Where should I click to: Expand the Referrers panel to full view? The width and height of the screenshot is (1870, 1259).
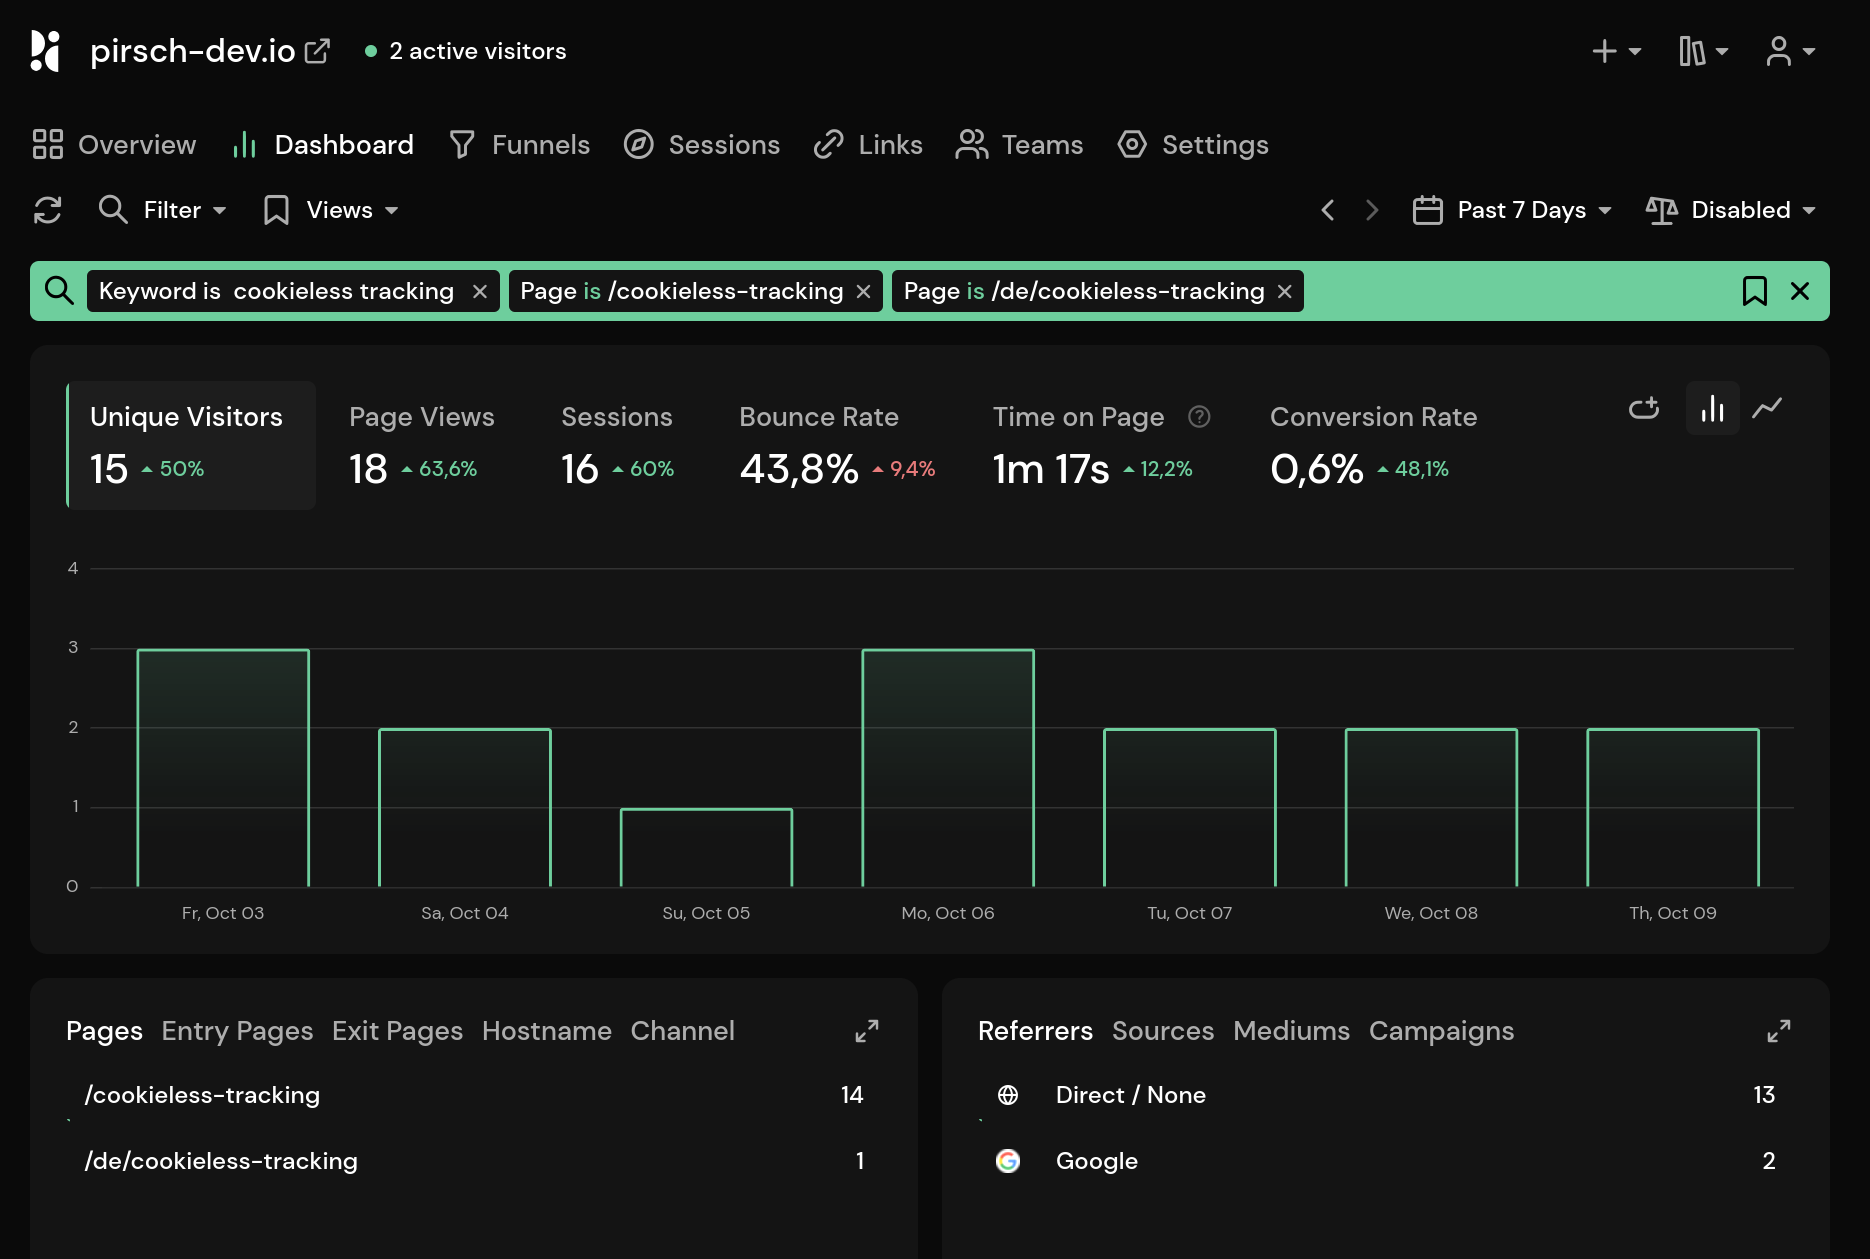coord(1778,1031)
